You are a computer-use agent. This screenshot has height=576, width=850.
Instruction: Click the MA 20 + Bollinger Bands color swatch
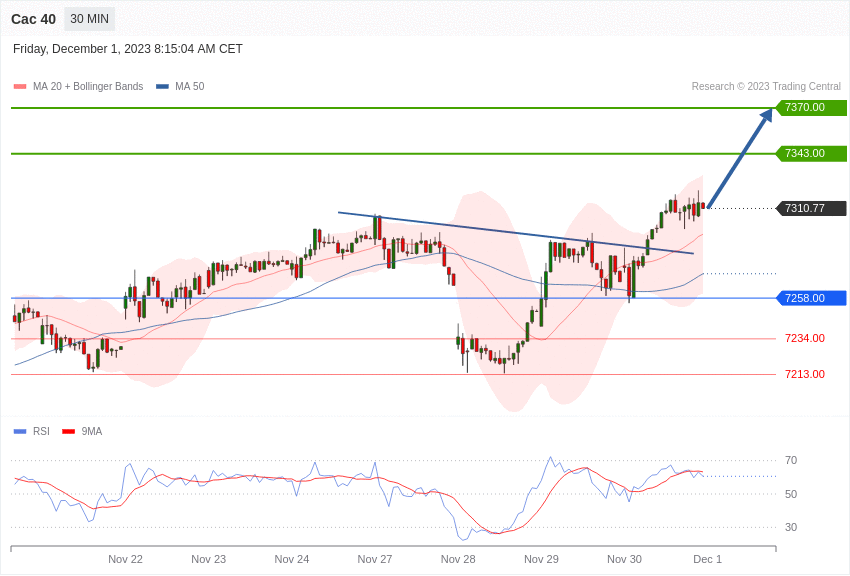pyautogui.click(x=20, y=87)
